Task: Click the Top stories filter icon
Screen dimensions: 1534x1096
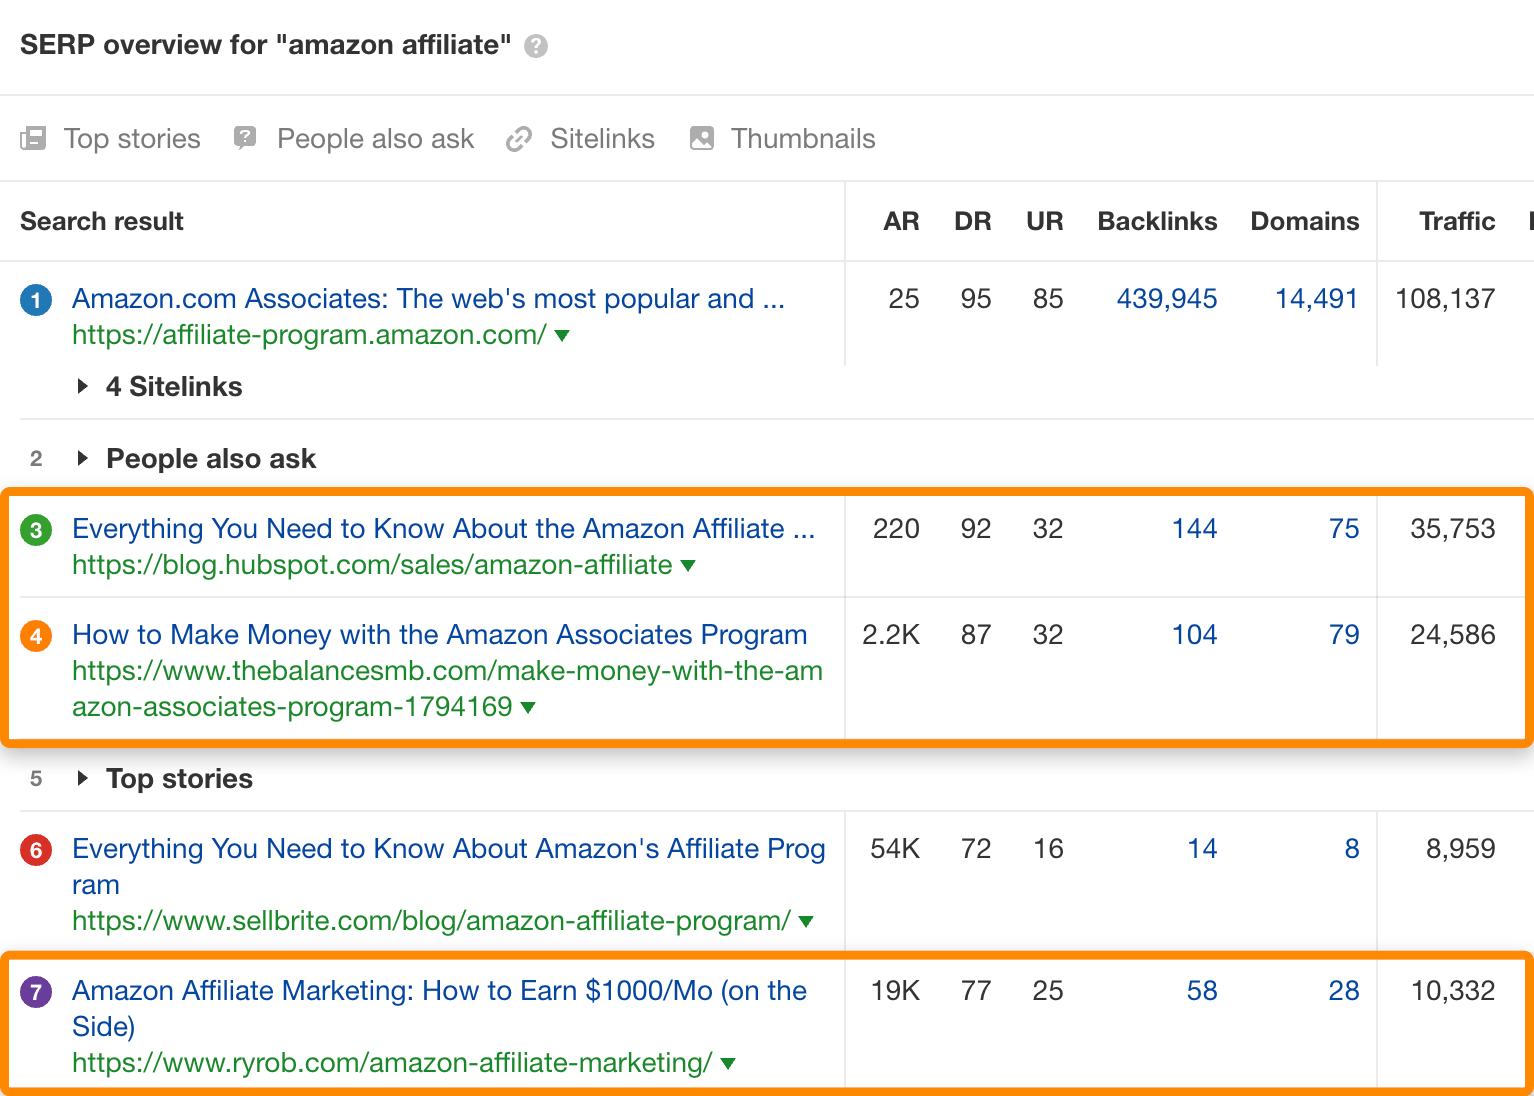Action: [34, 138]
